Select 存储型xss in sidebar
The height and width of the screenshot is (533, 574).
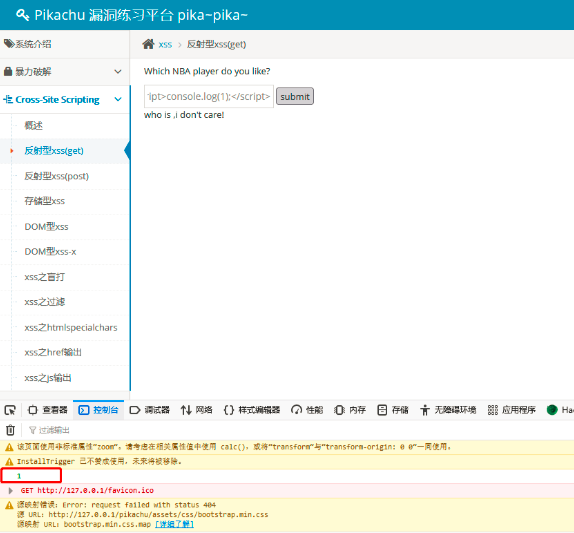(x=44, y=201)
